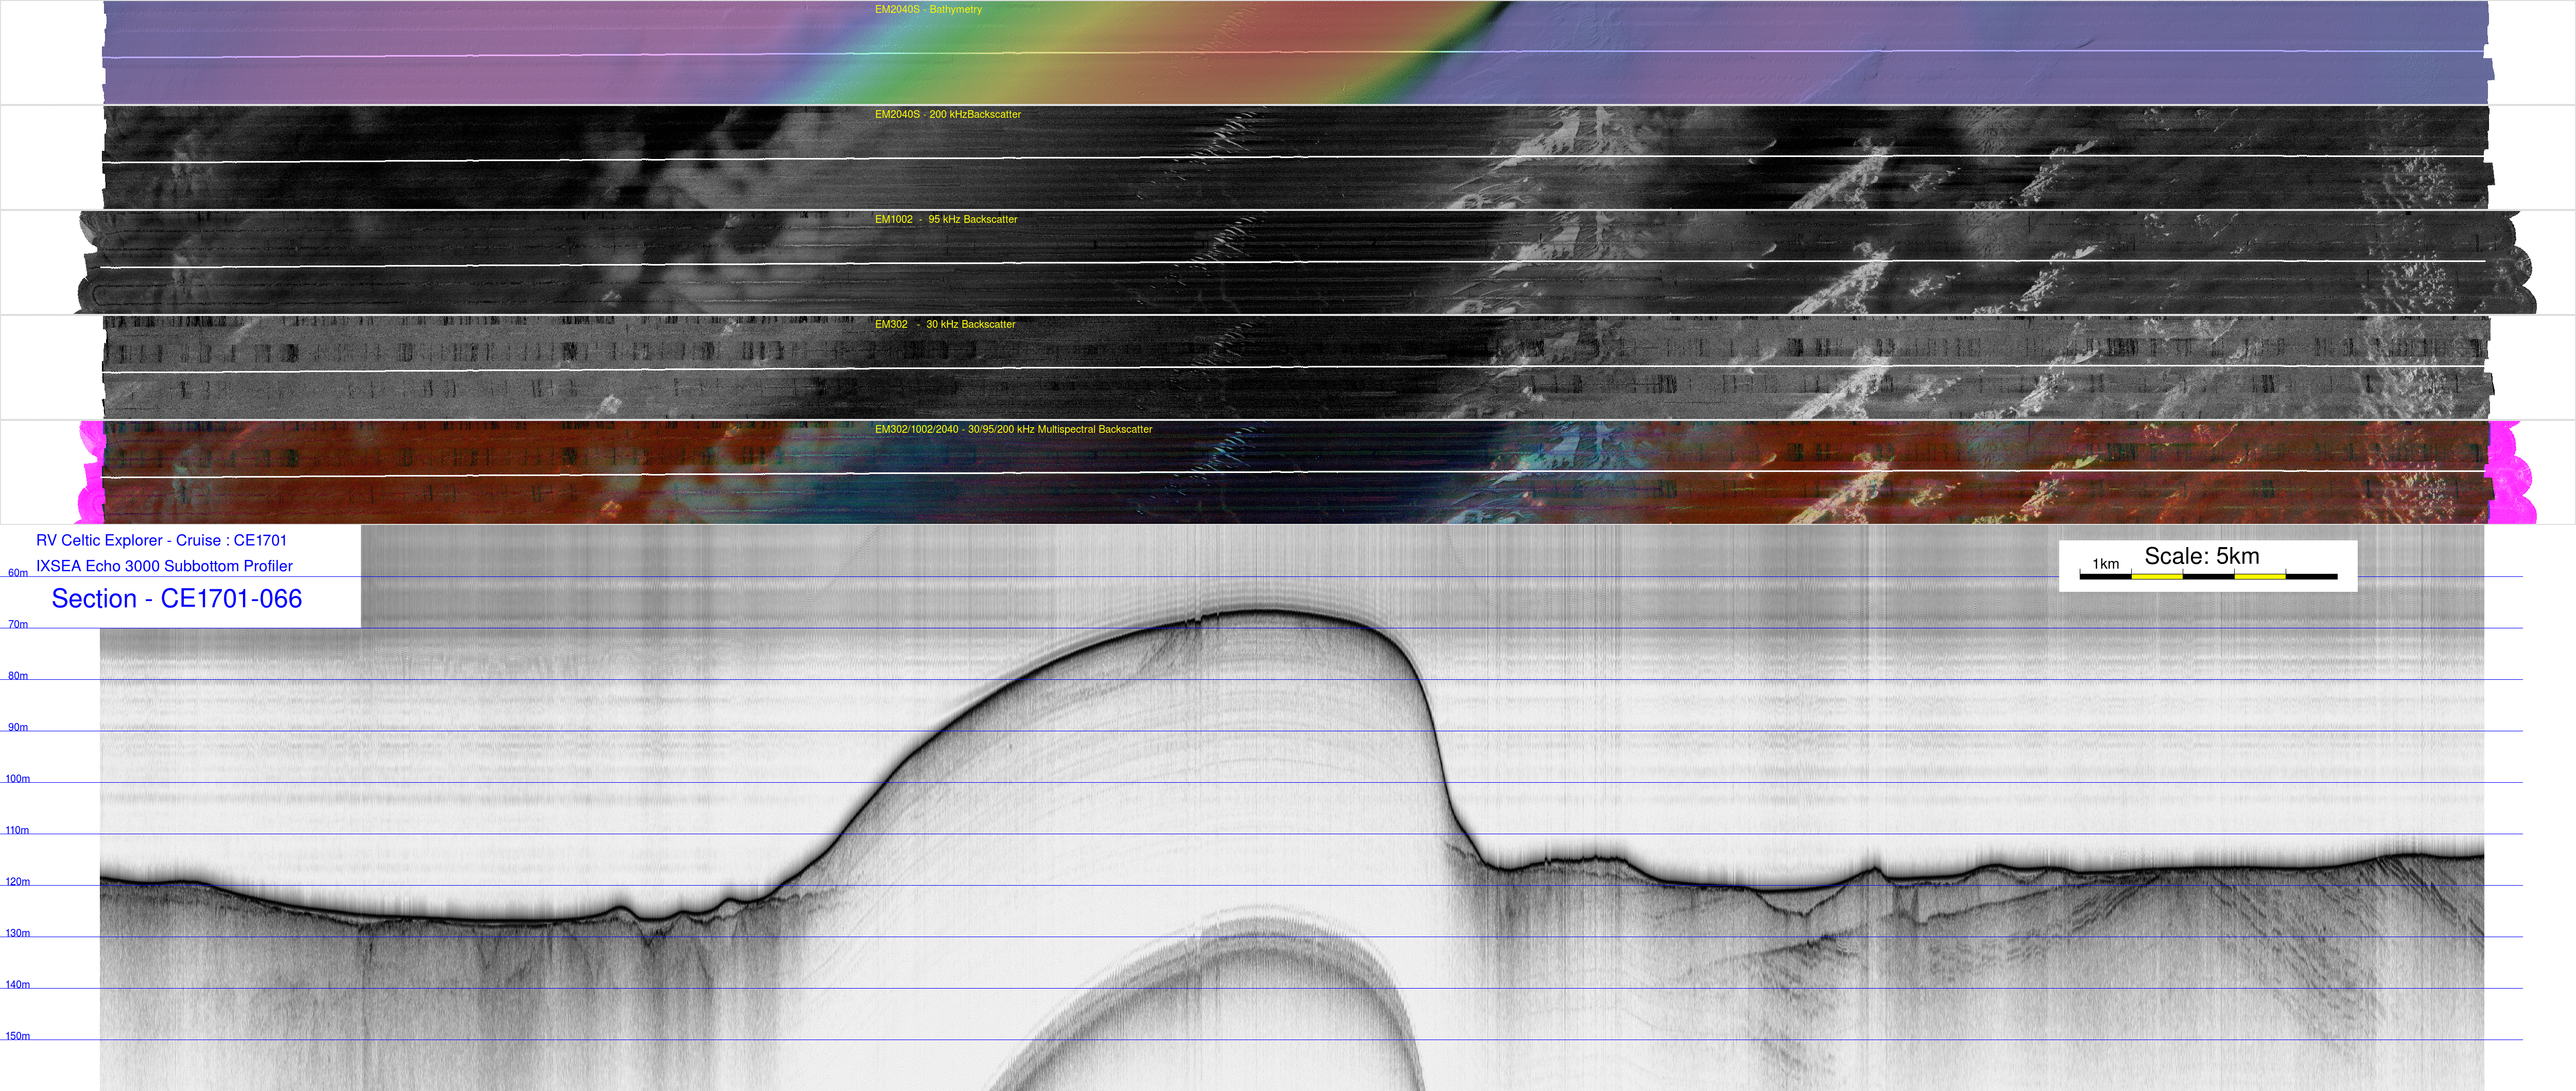Click the 150m depth marker
Image resolution: width=2576 pixels, height=1091 pixels.
[x=17, y=1037]
